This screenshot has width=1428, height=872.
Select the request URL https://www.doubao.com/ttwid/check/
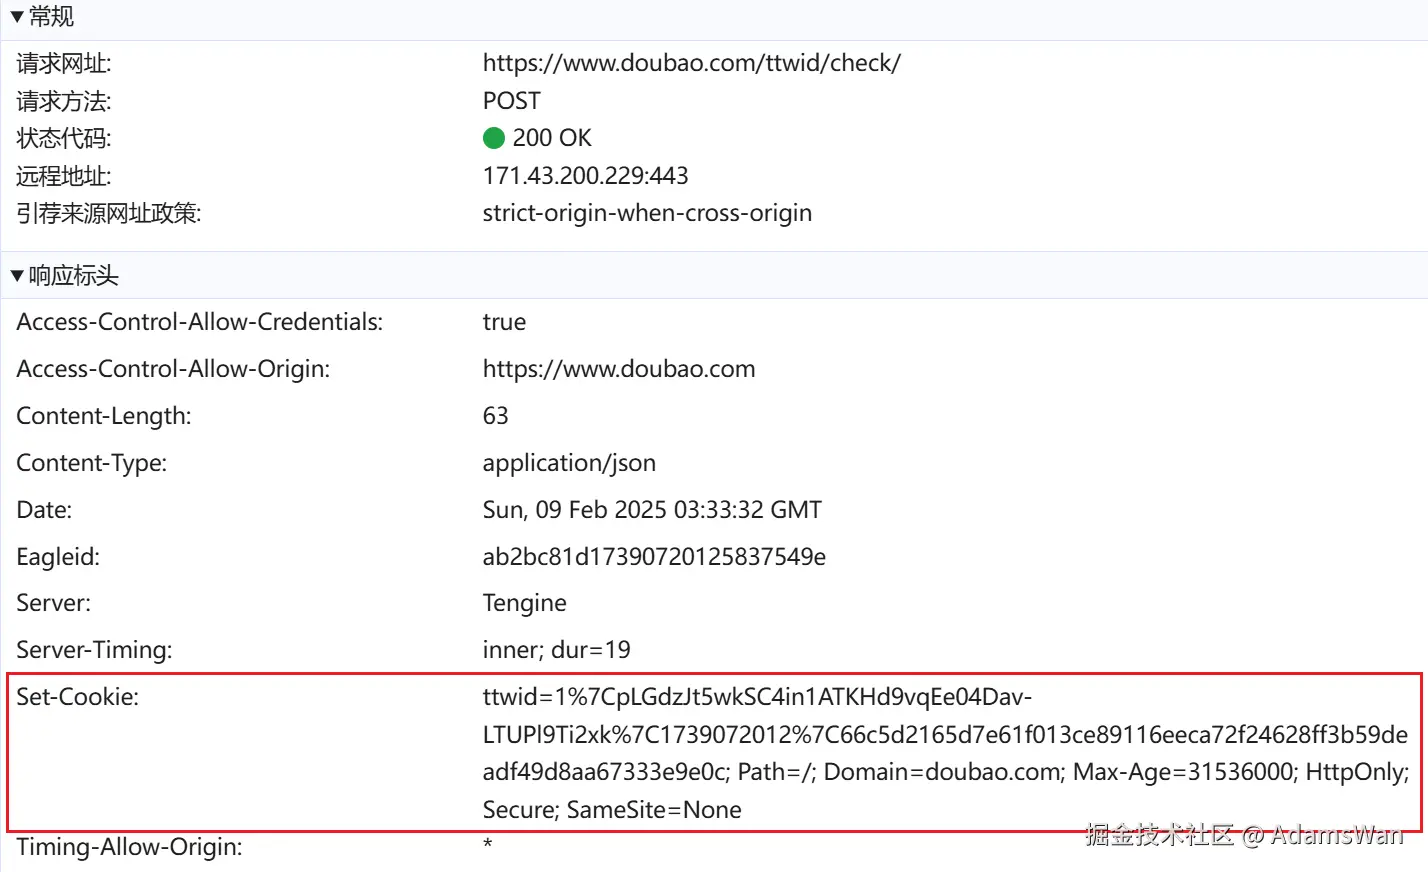pyautogui.click(x=691, y=63)
